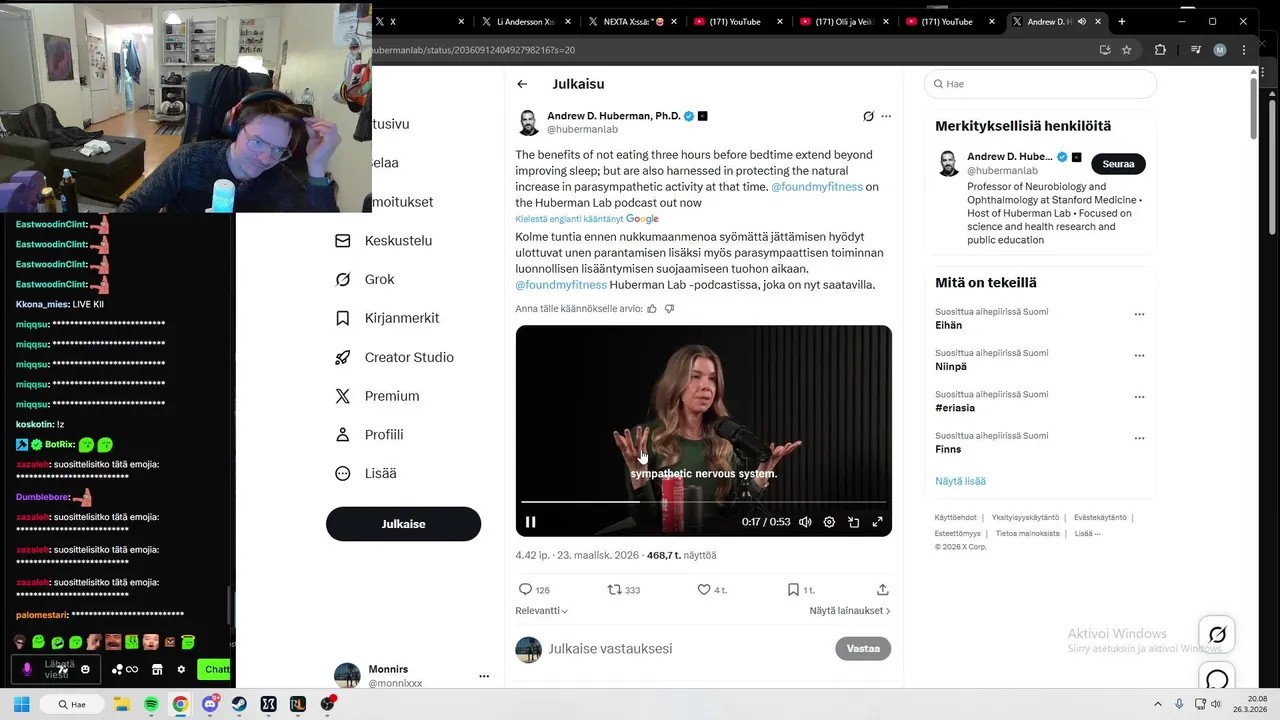
Task: Click the reply icon with 126 comments
Action: [x=526, y=590]
